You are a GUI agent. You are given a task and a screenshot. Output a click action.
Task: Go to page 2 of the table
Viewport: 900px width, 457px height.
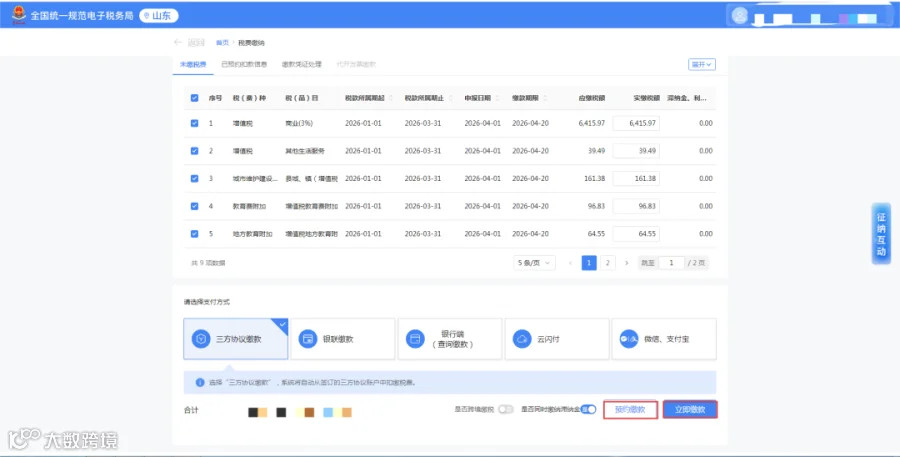[x=607, y=263]
